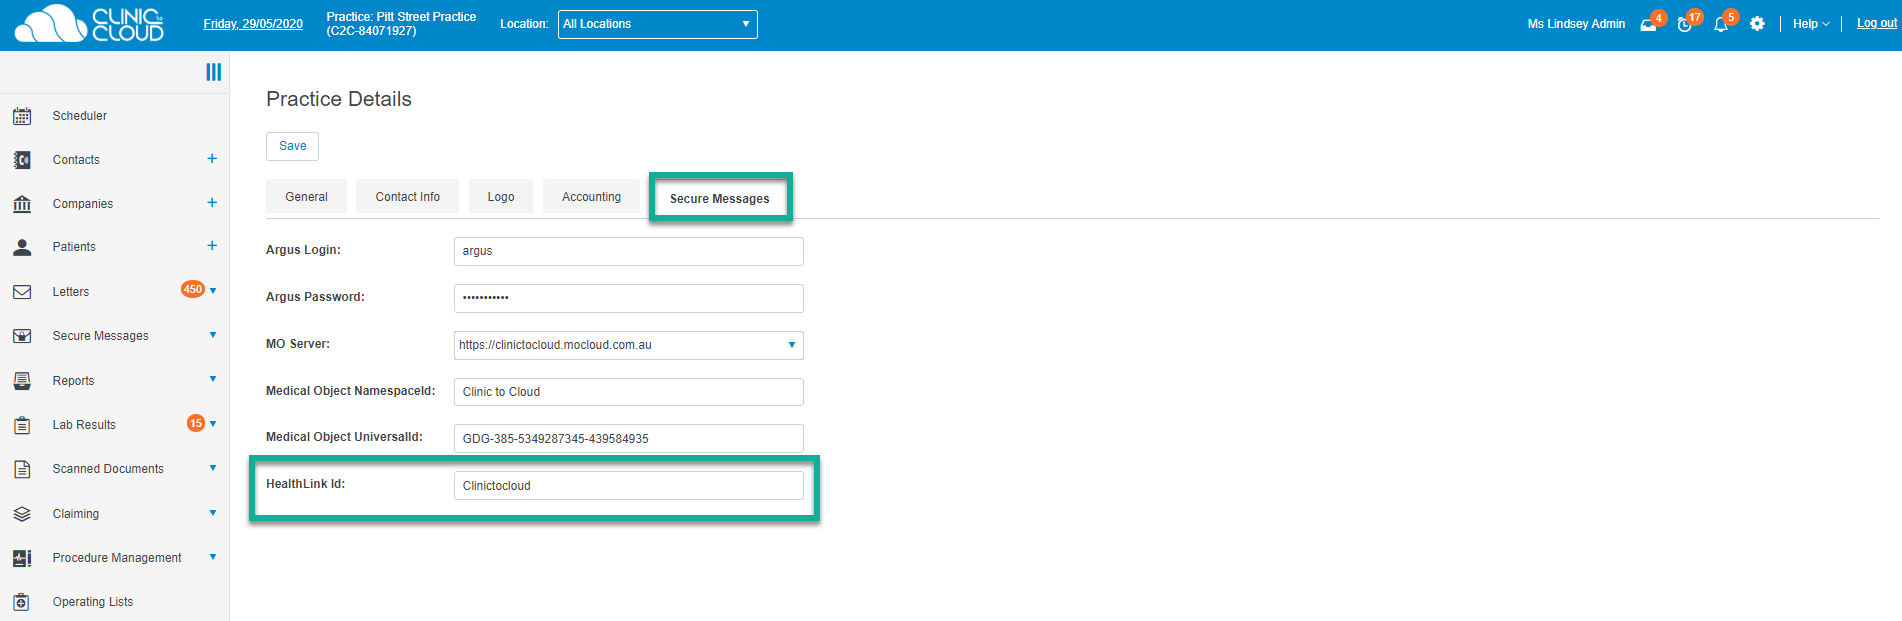
Task: Switch to the Accounting tab
Action: pyautogui.click(x=591, y=197)
